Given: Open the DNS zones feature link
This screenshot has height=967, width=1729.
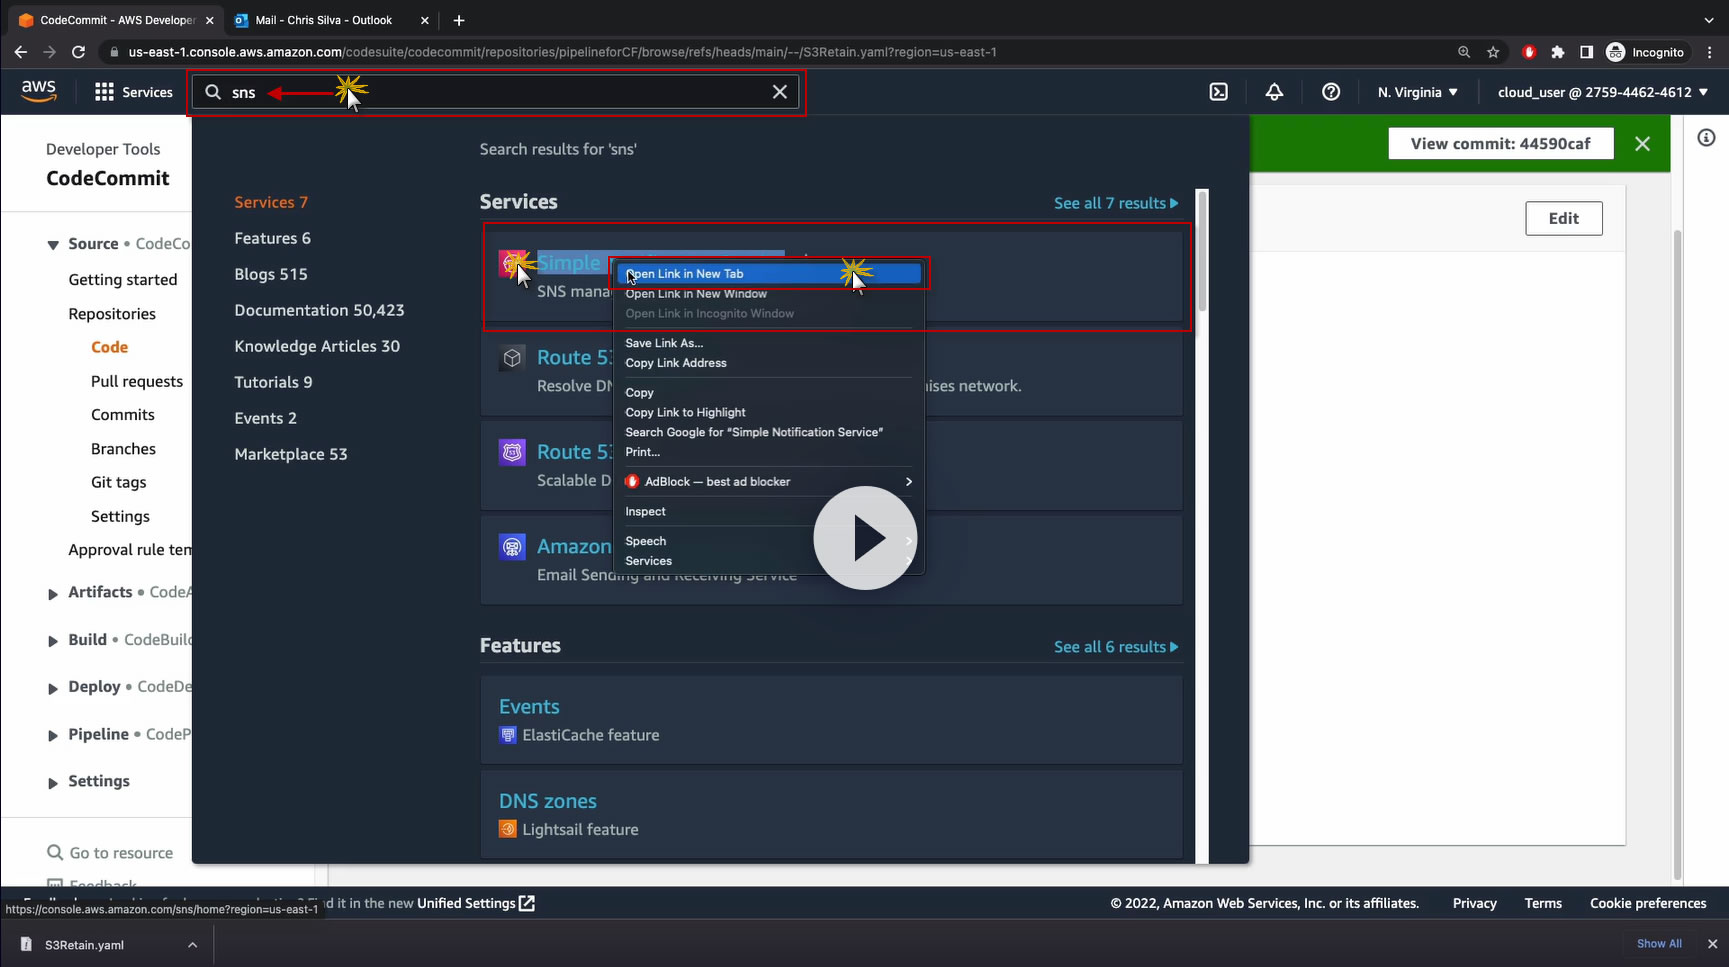Looking at the screenshot, I should tap(548, 801).
